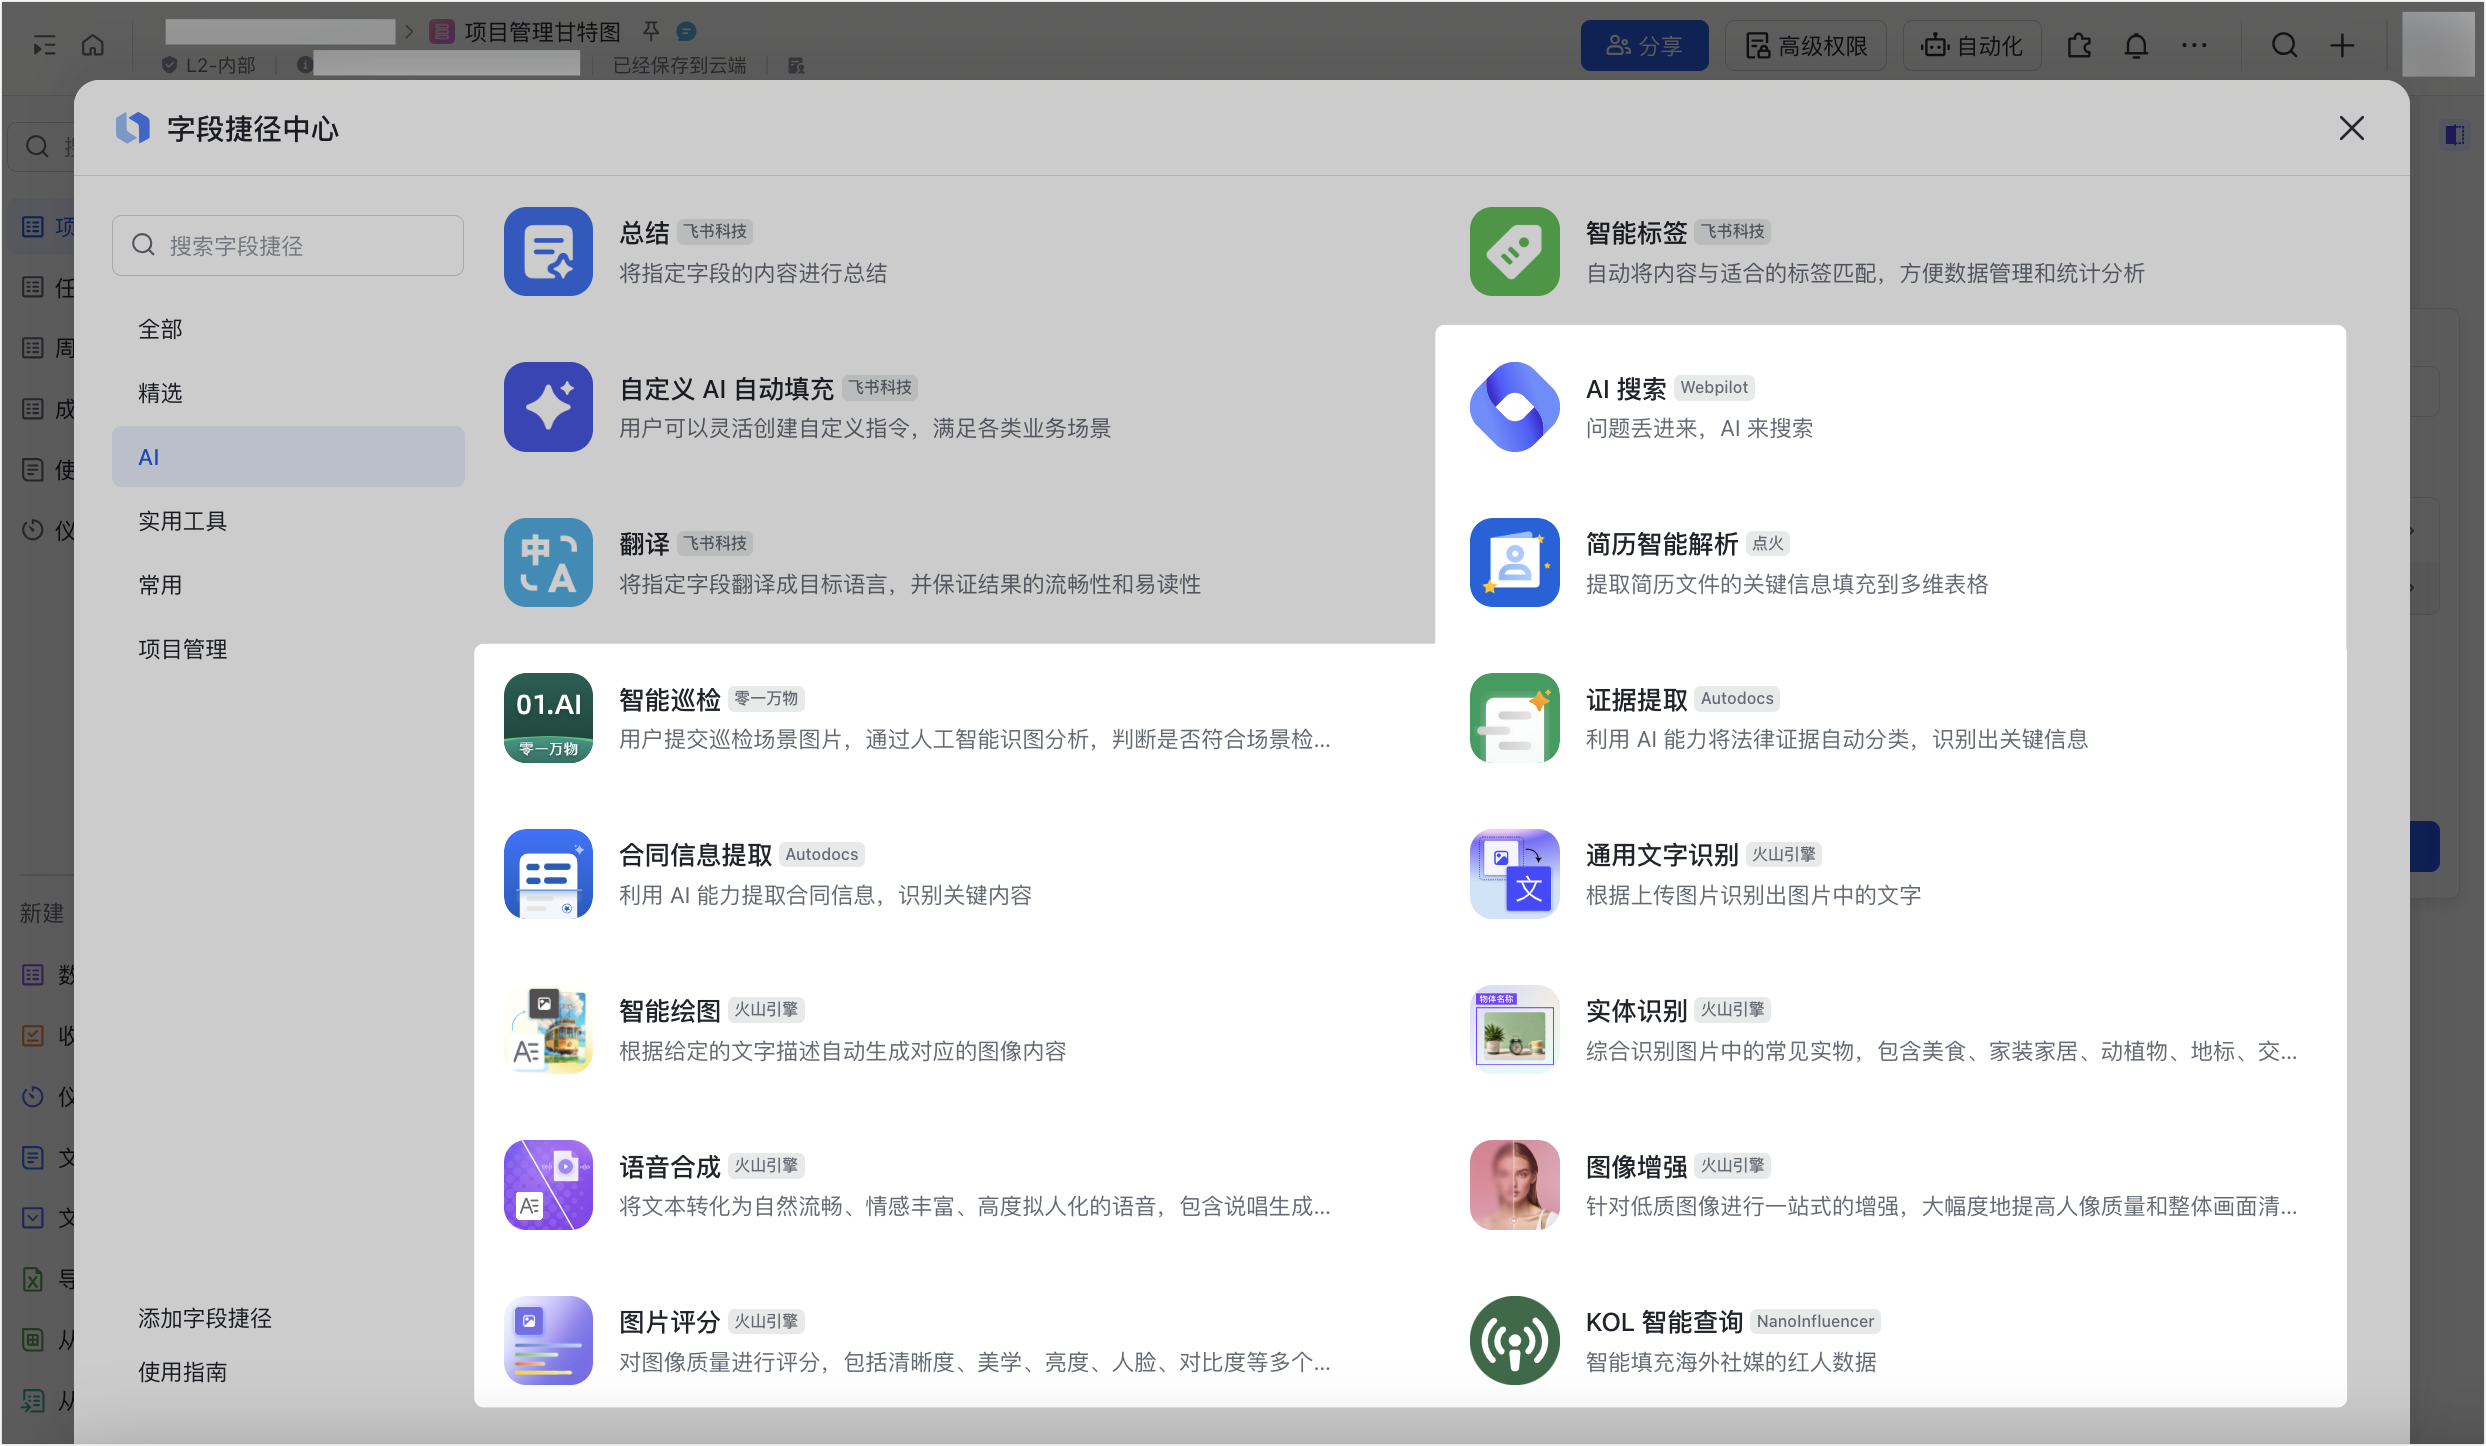This screenshot has height=1446, width=2486.
Task: Open the 实体识别 icon
Action: click(x=1514, y=1029)
